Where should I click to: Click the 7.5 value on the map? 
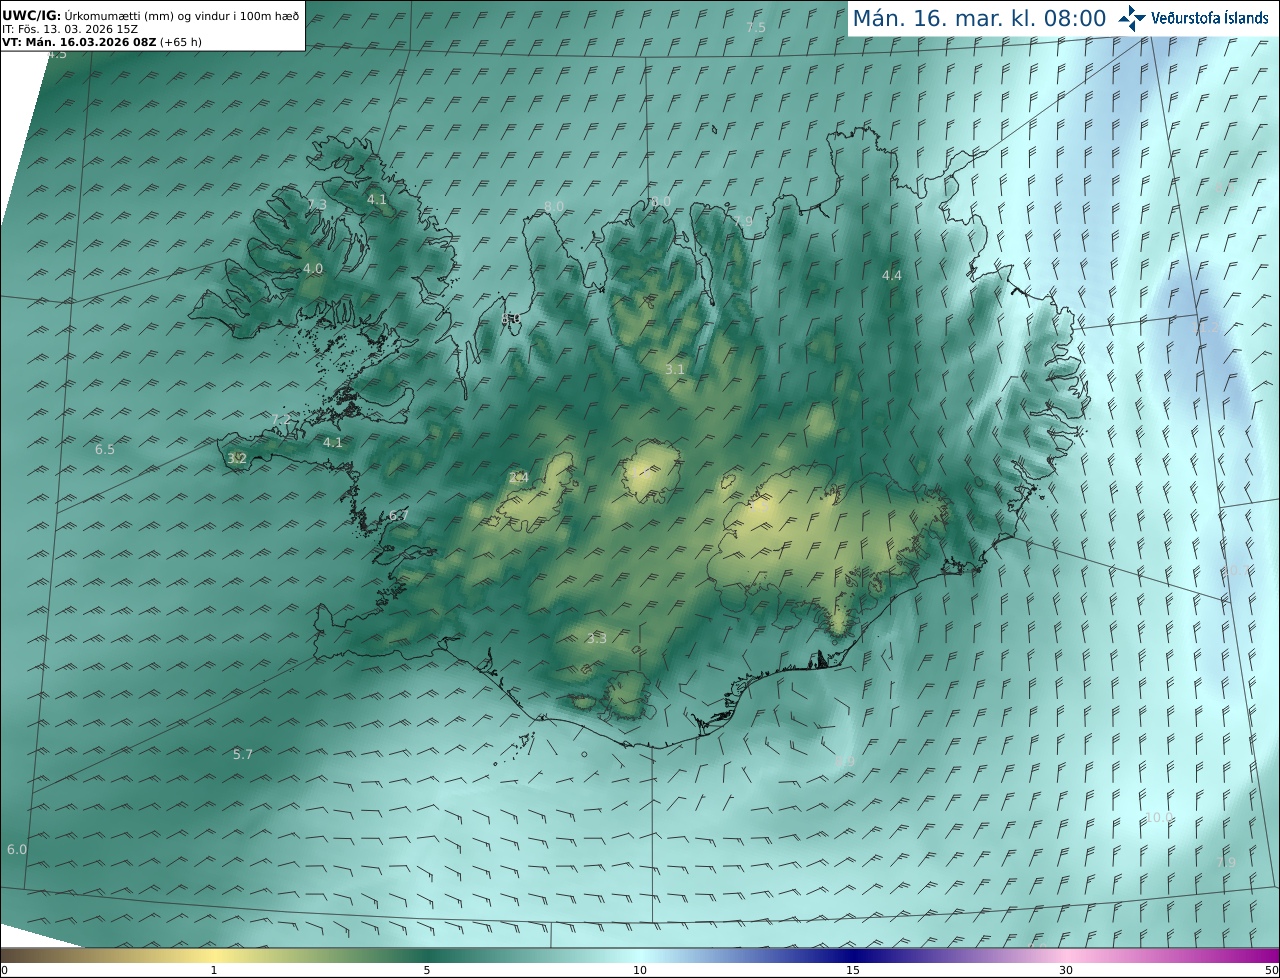click(x=756, y=27)
